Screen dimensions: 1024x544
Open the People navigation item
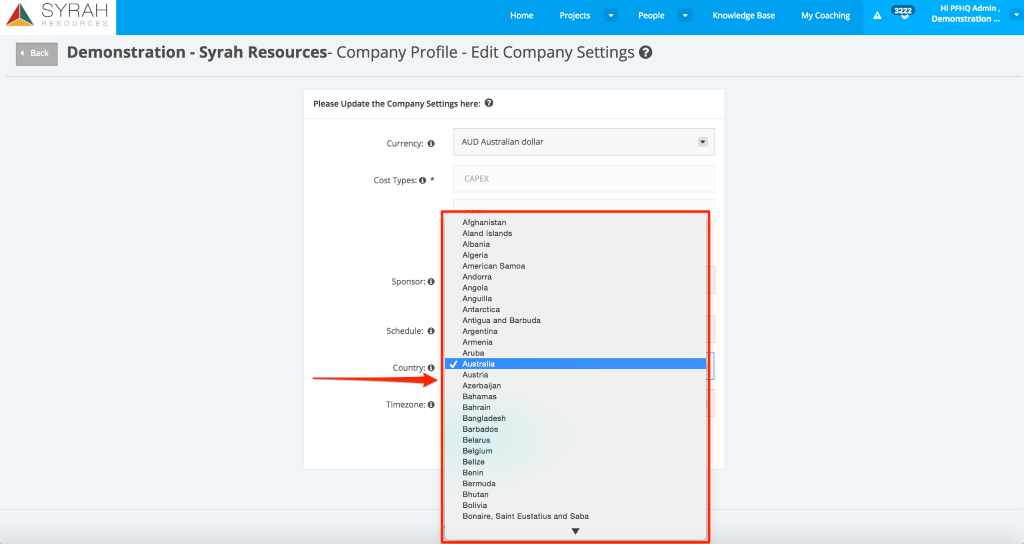pyautogui.click(x=651, y=16)
